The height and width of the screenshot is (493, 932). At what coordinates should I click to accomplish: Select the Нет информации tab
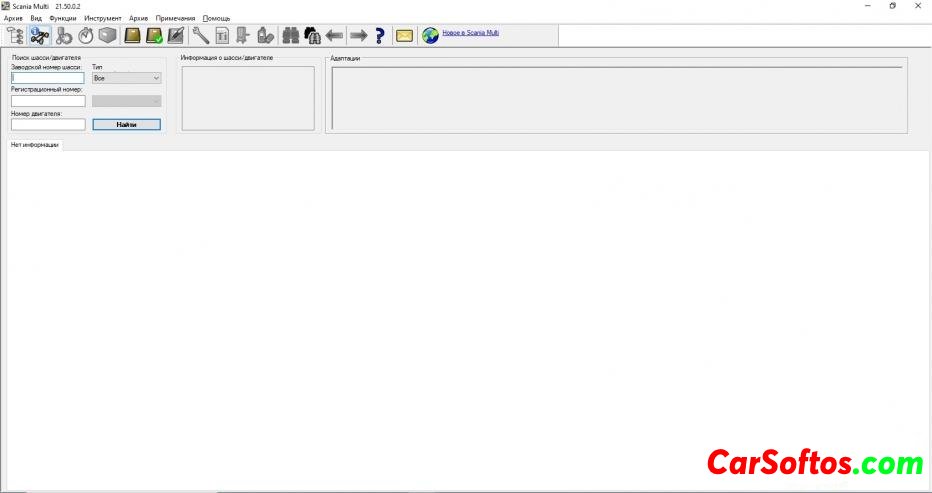pos(35,145)
